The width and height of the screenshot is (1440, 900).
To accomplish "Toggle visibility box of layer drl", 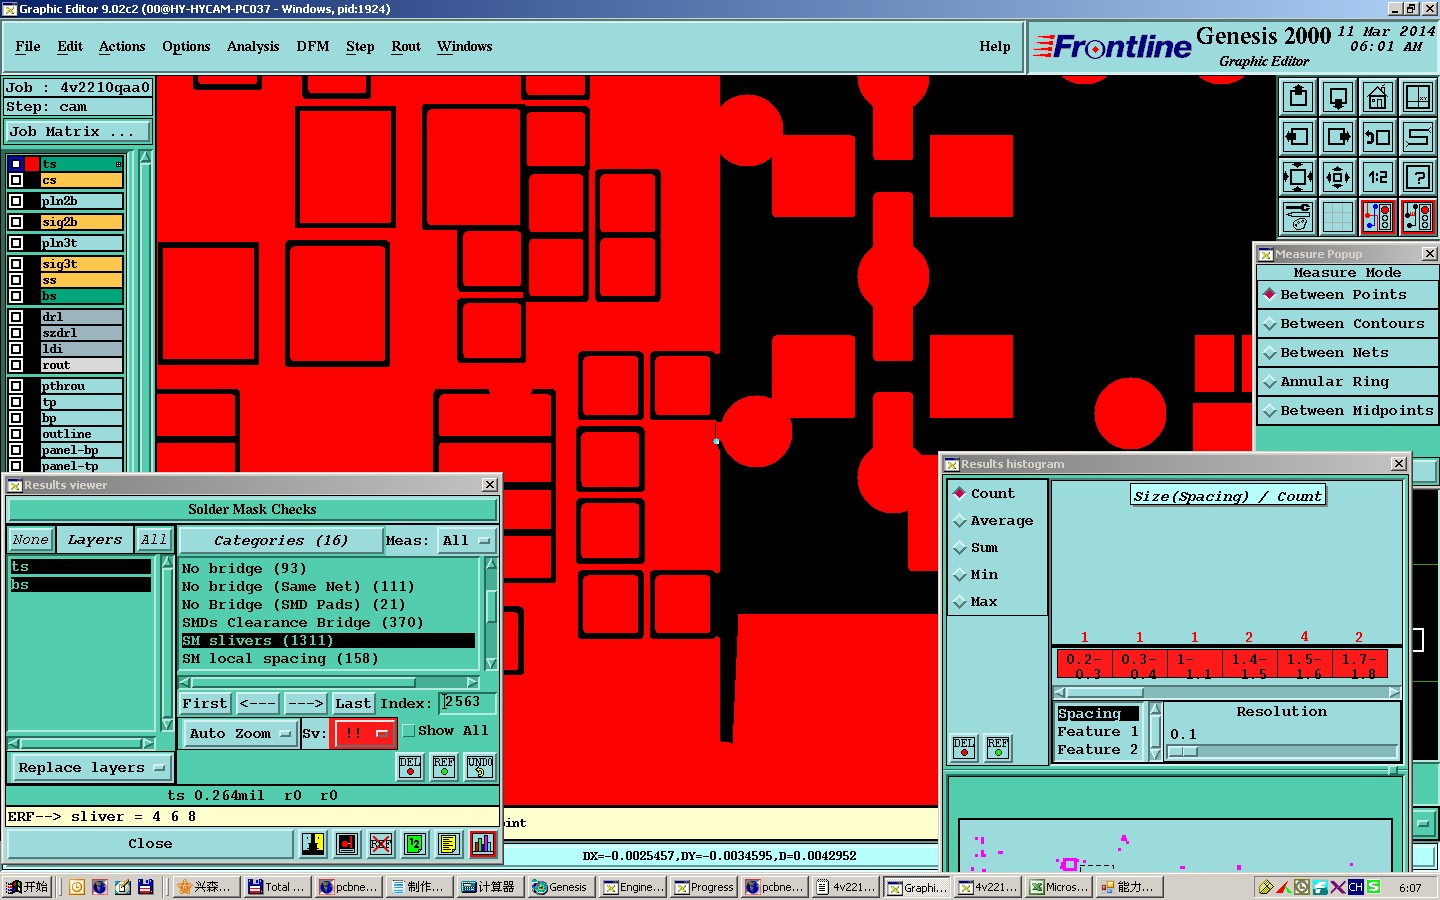I will [x=16, y=317].
